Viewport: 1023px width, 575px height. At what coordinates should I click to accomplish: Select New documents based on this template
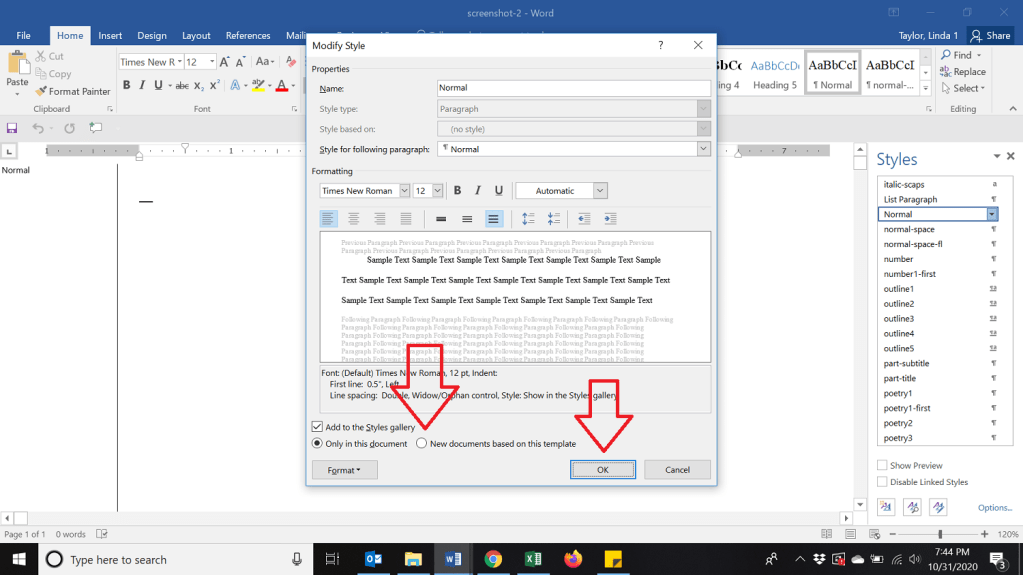(422, 444)
